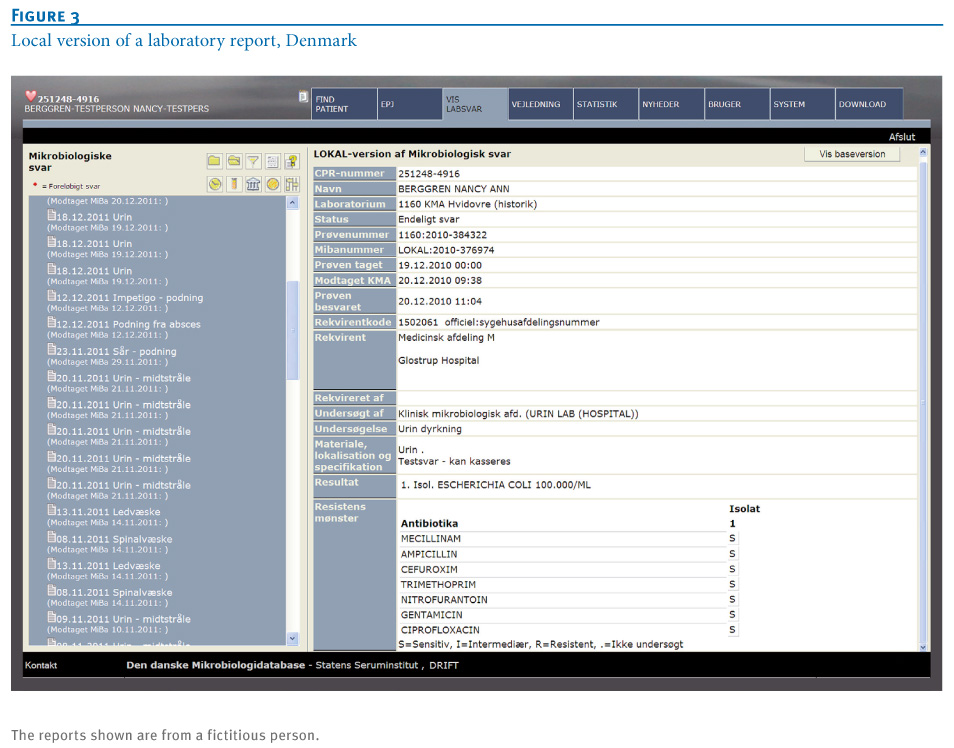Click the name value BERGGREN NANCY ANN
Viewport: 954px width, 748px height.
point(454,189)
